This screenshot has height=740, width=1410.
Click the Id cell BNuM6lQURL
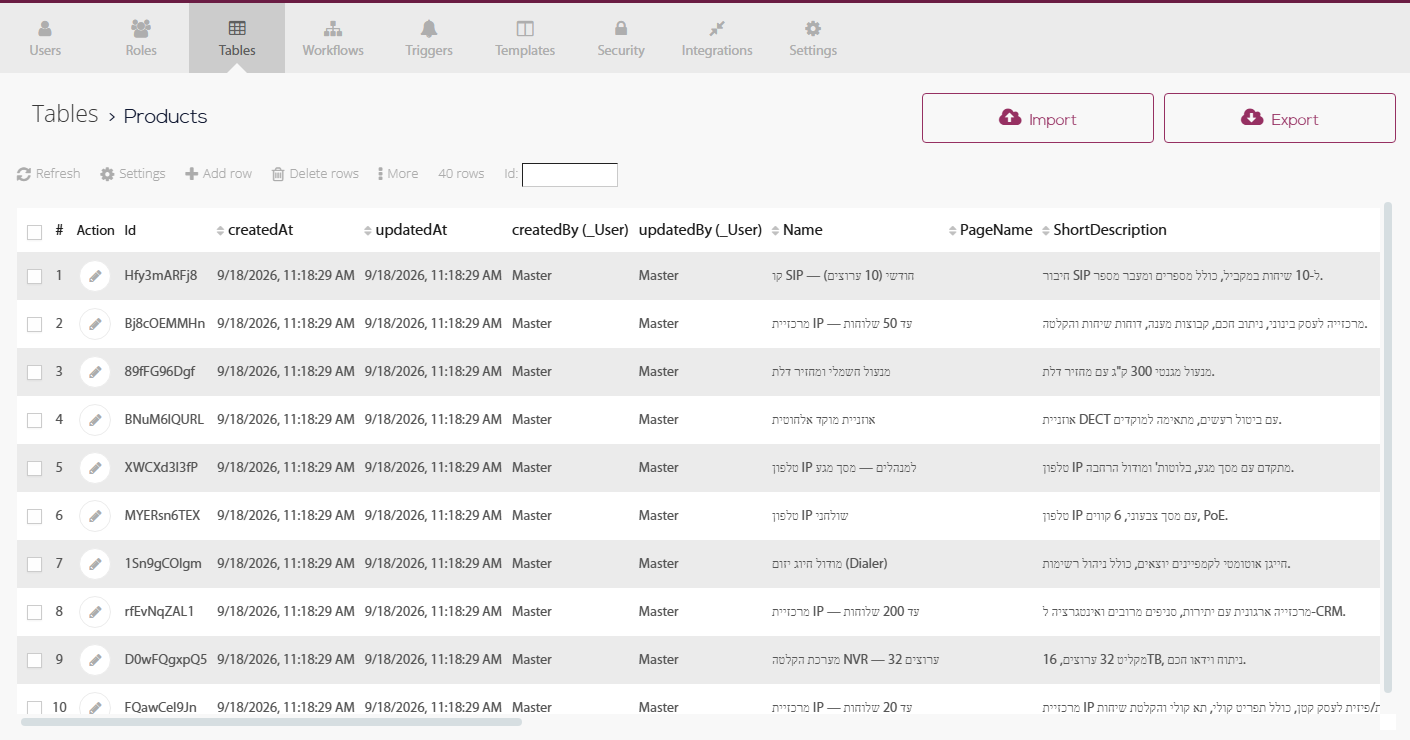pos(164,420)
